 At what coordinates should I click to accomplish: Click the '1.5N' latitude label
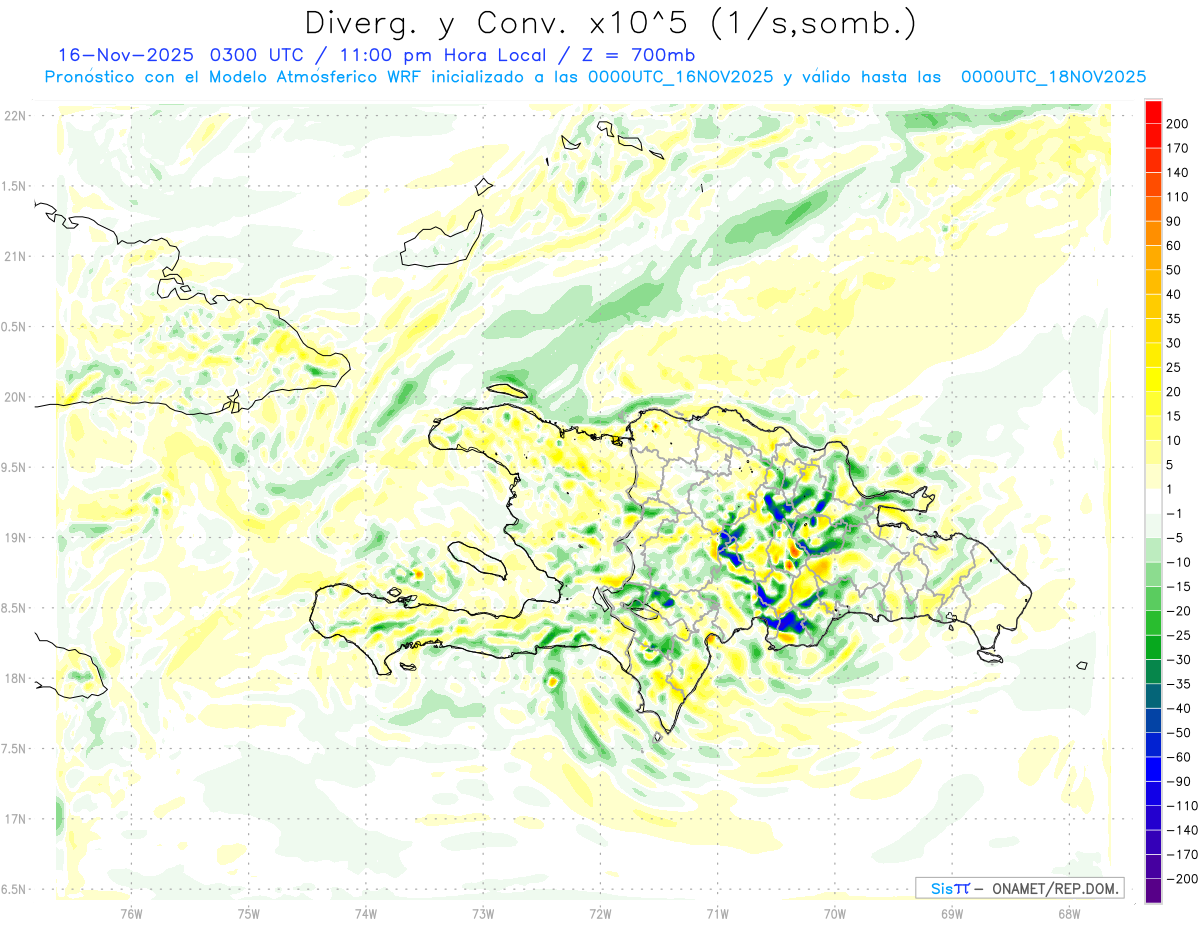pyautogui.click(x=15, y=186)
